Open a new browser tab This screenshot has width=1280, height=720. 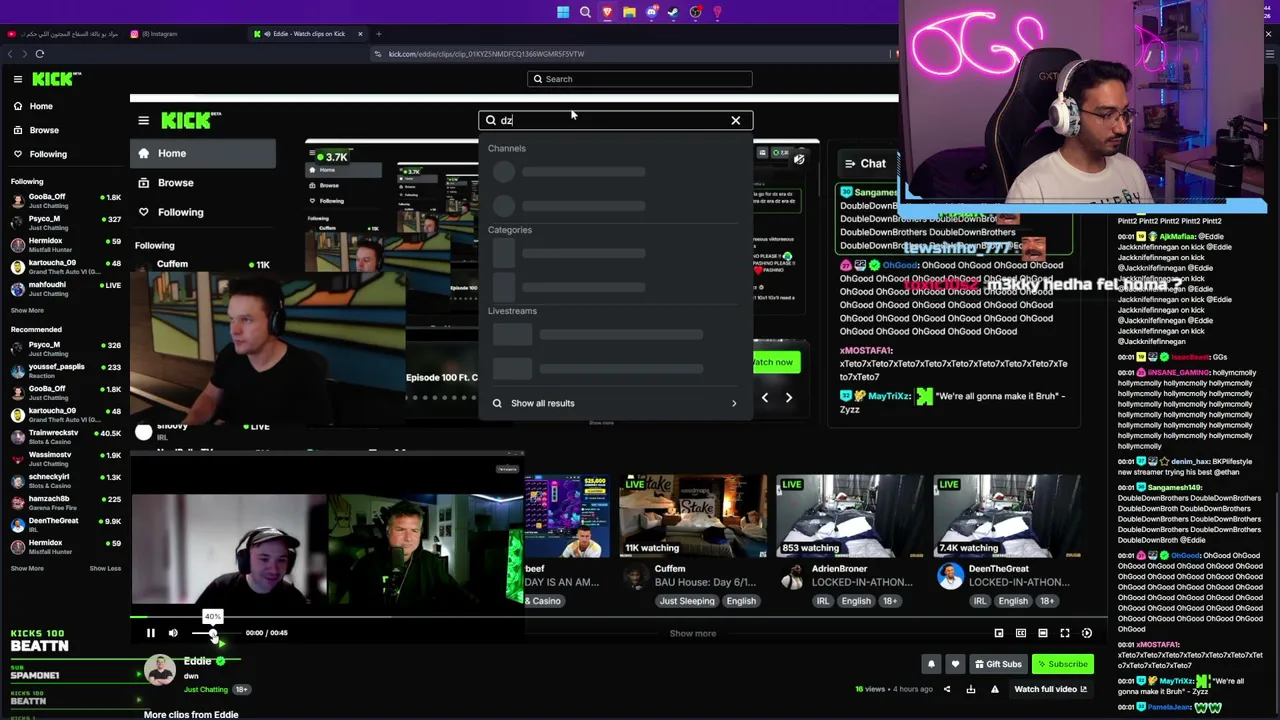378,34
